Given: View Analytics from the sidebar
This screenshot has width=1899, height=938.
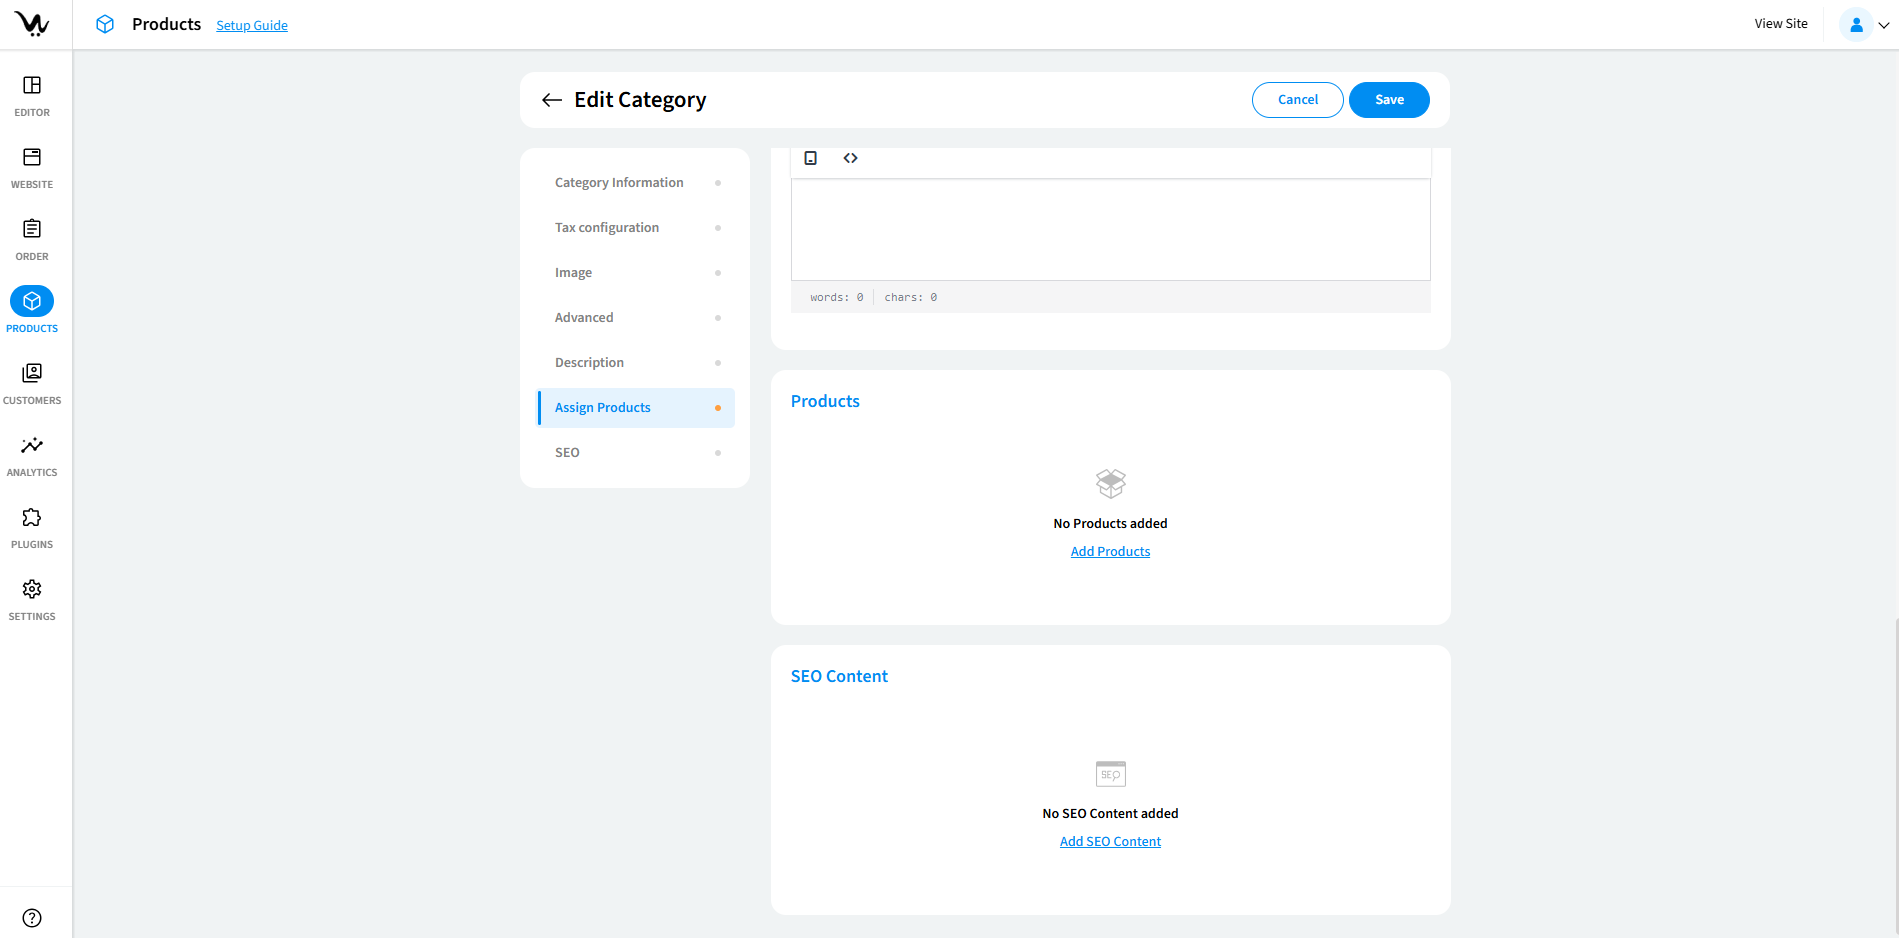Looking at the screenshot, I should (32, 446).
